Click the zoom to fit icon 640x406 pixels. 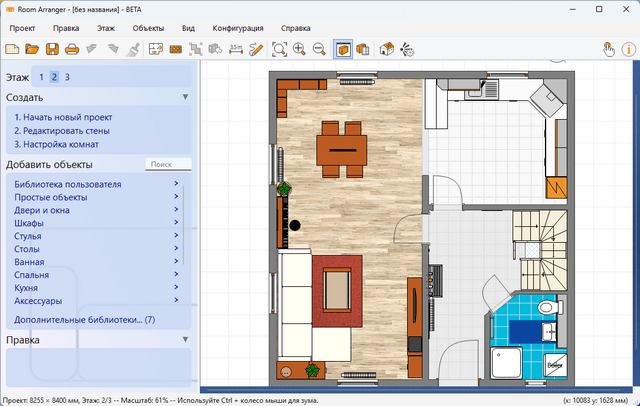coord(279,48)
